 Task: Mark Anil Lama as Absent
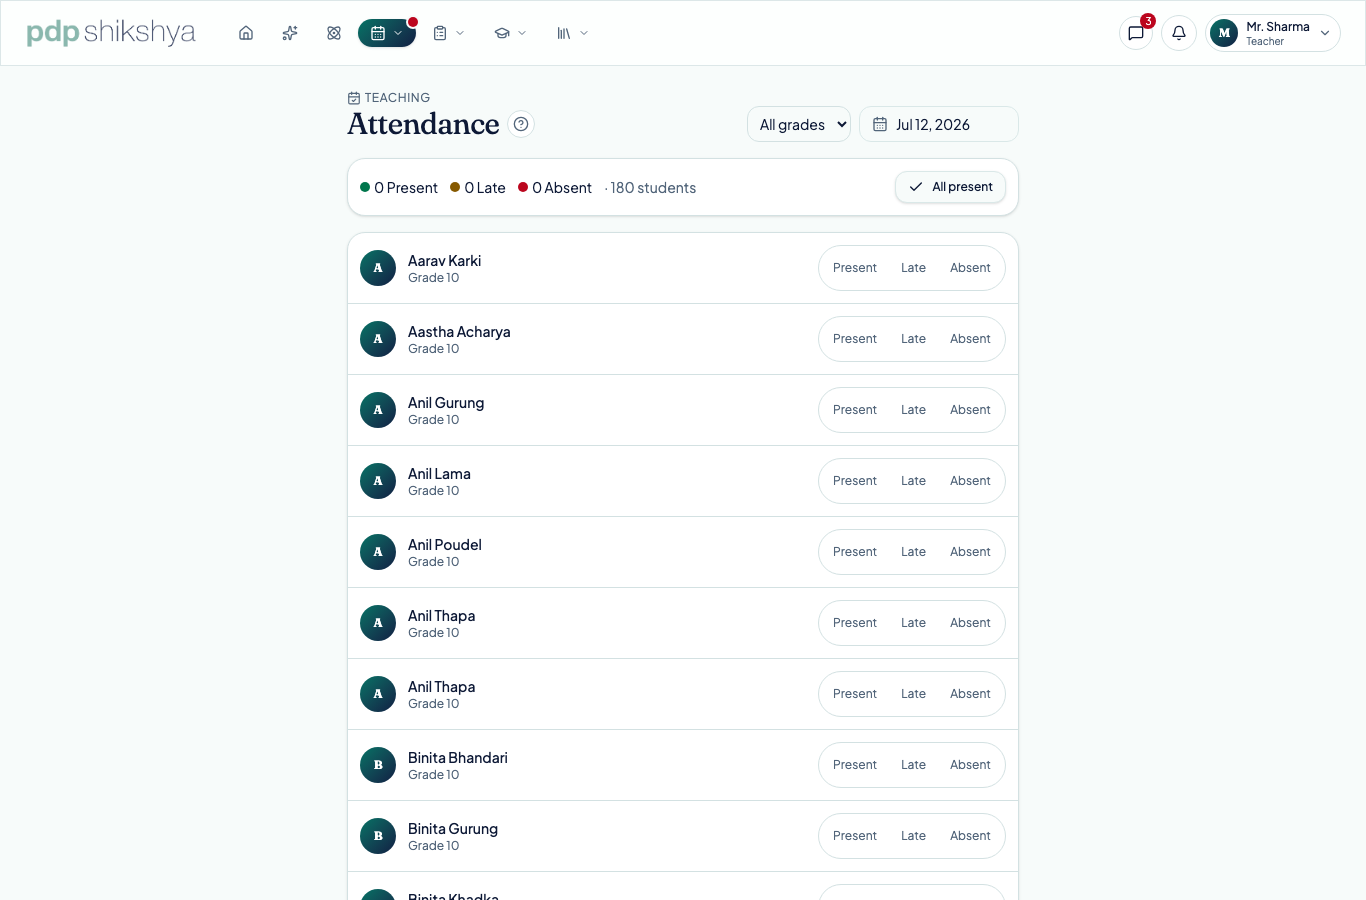point(970,481)
